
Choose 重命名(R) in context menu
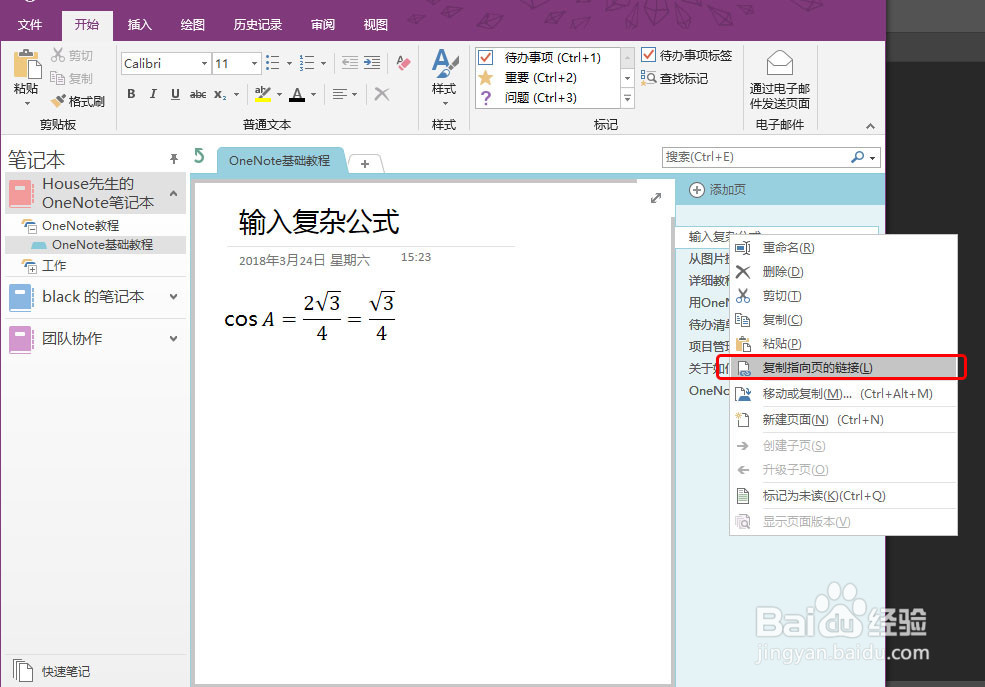coord(844,247)
